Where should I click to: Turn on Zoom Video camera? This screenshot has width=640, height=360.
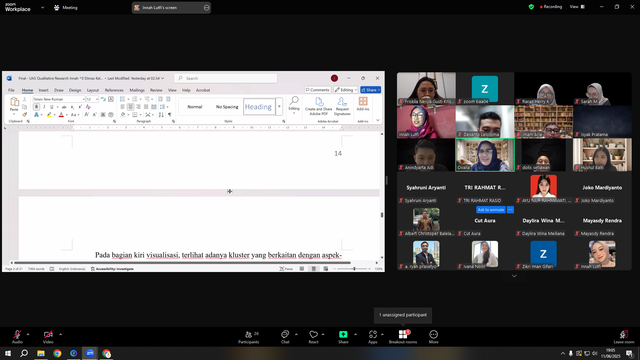pos(48,336)
